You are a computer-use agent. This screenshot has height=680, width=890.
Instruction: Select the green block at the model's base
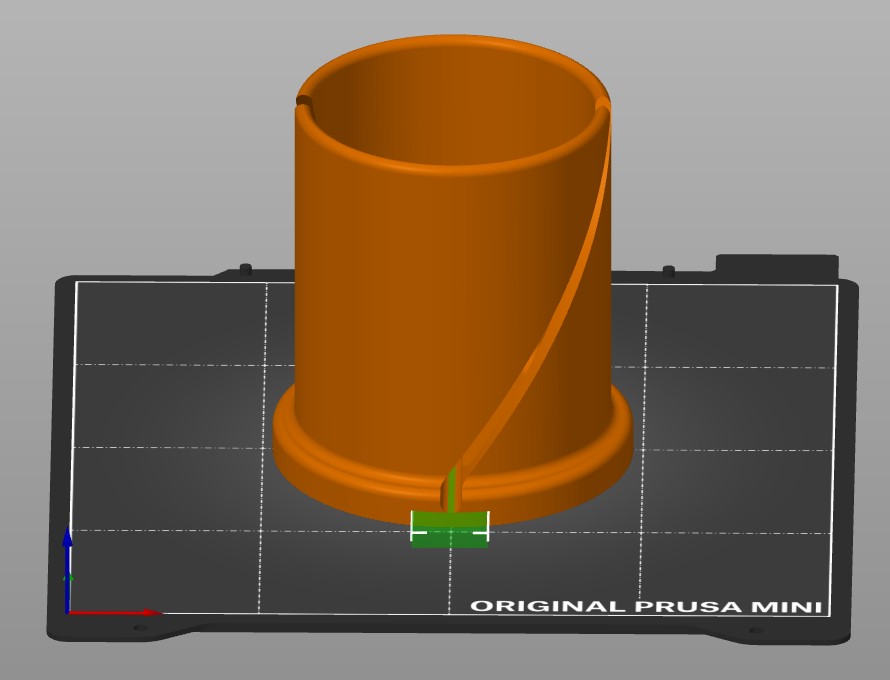tap(450, 529)
